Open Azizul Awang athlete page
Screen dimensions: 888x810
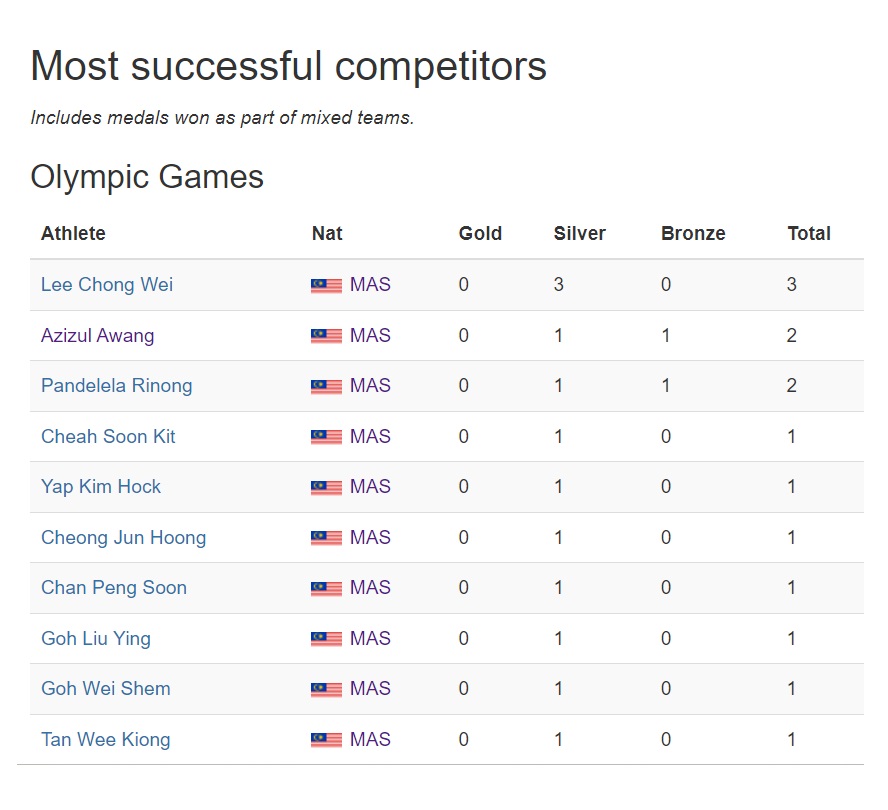(x=97, y=335)
